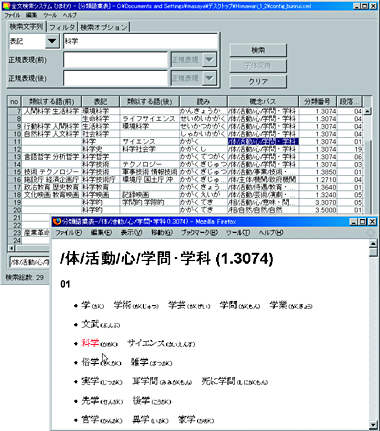Click Firefox page scrollbar down arrow

(374, 424)
